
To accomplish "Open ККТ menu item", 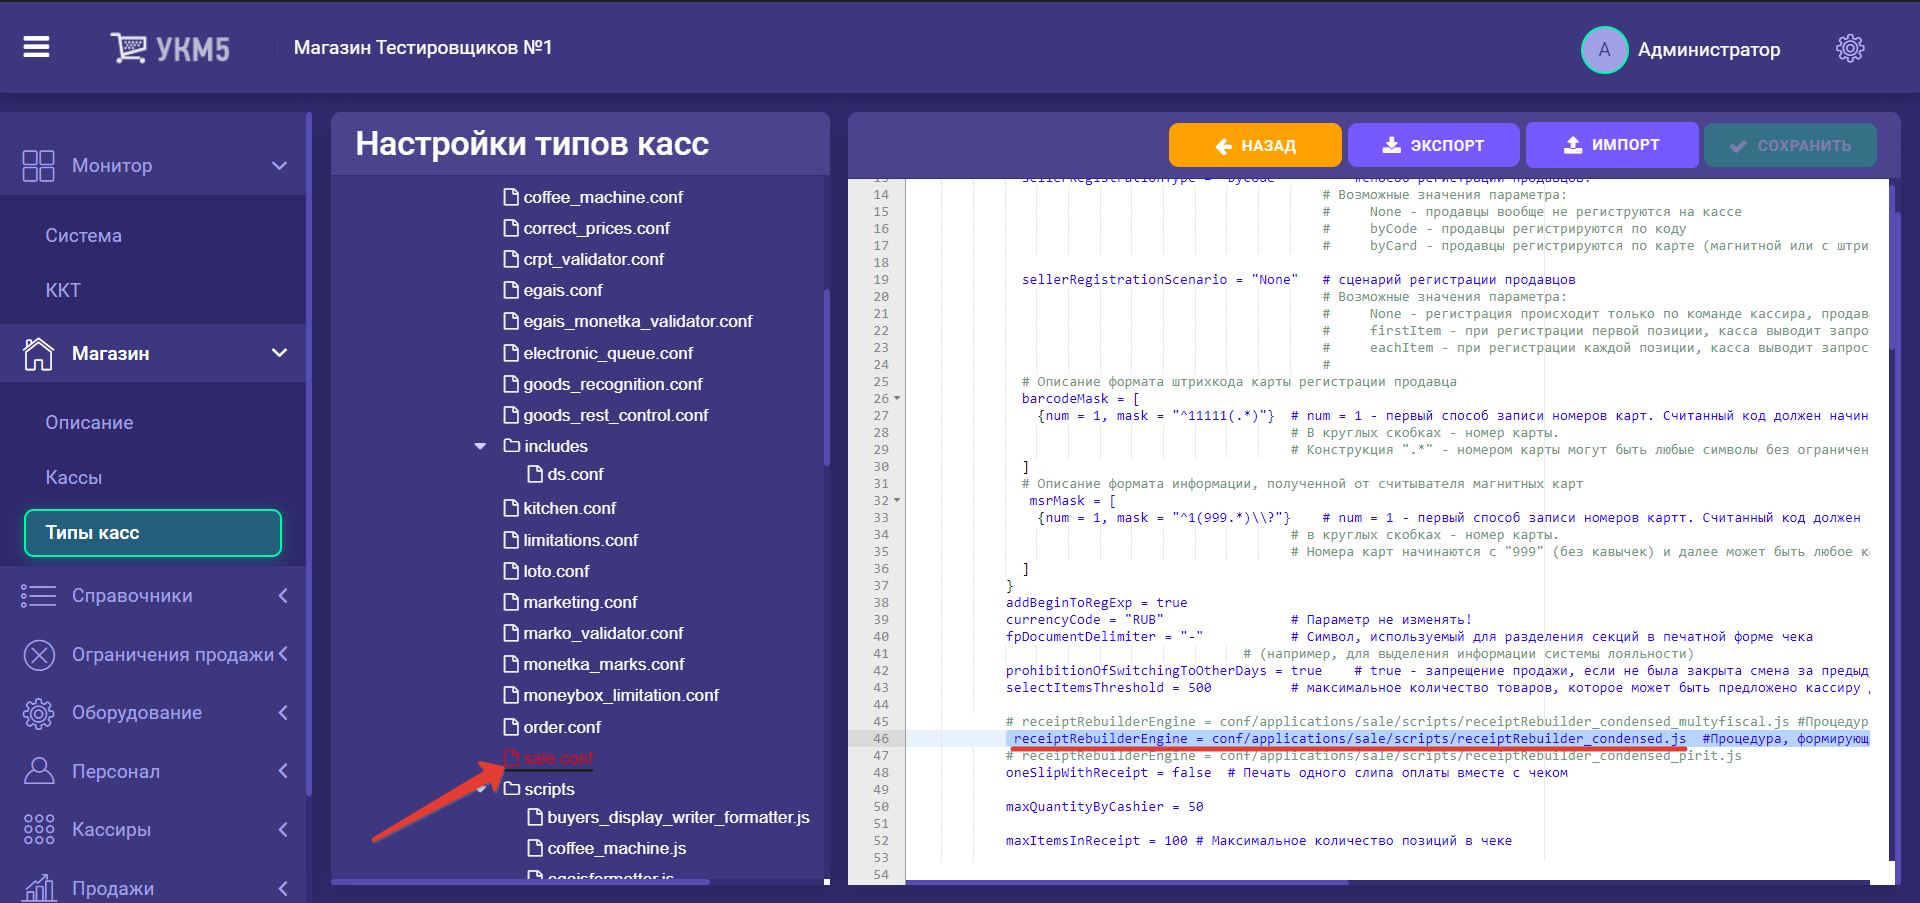I will pyautogui.click(x=62, y=291).
